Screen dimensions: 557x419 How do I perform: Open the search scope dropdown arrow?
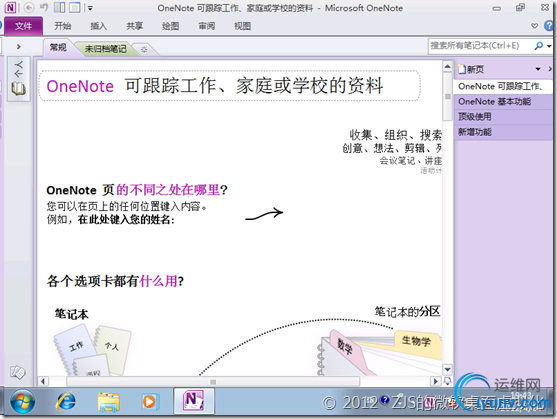pos(549,46)
